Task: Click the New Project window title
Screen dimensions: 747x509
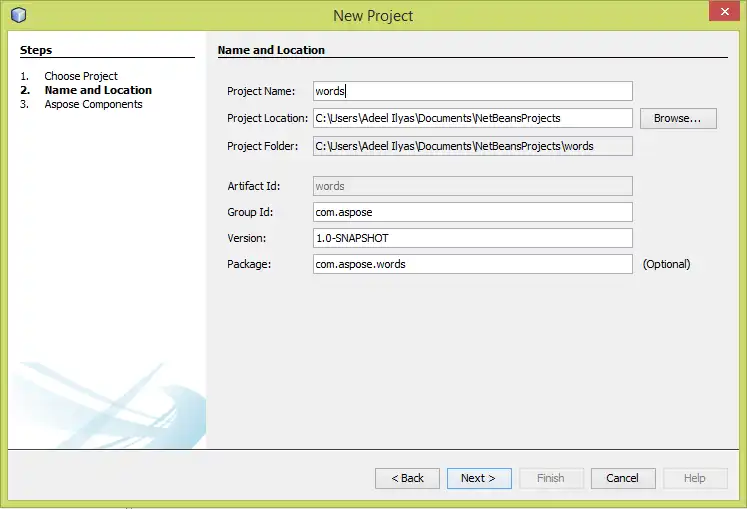Action: click(x=373, y=16)
